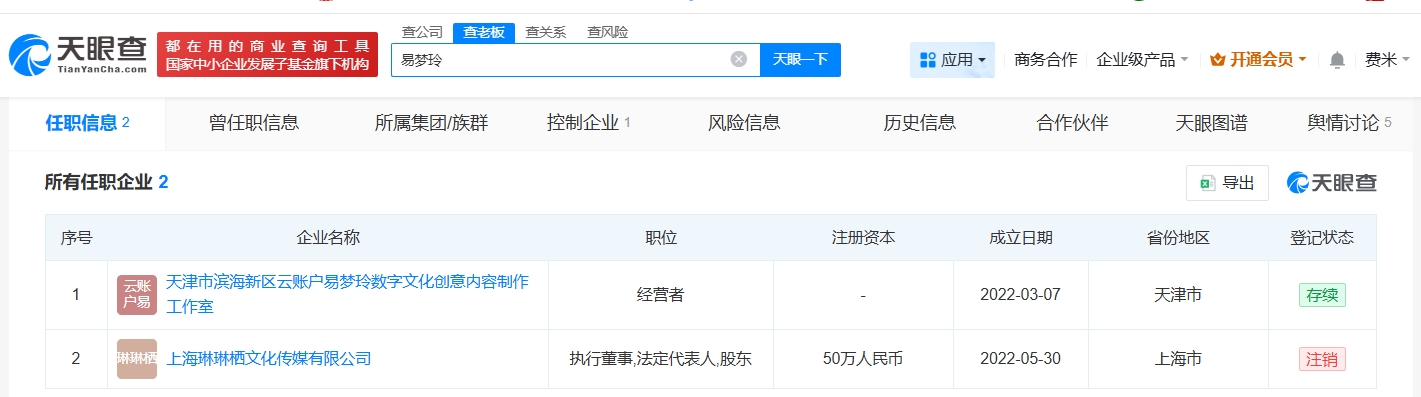
Task: Switch to 查公司 search tab
Action: [422, 32]
